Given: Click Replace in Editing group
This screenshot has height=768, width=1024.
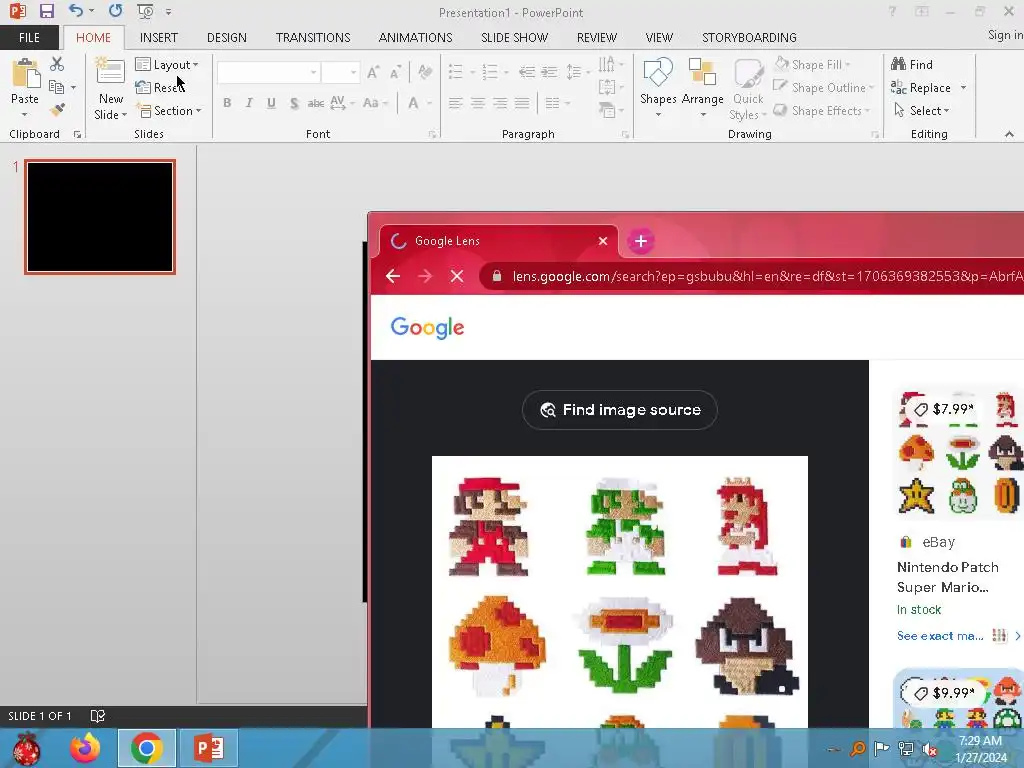Looking at the screenshot, I should 921,88.
